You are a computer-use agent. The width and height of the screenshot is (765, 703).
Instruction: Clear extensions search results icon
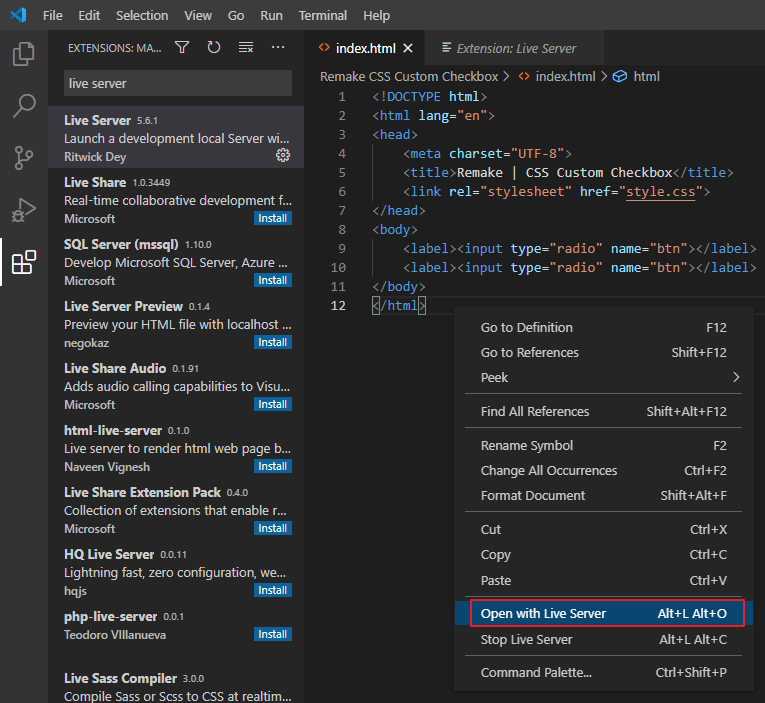[x=246, y=47]
